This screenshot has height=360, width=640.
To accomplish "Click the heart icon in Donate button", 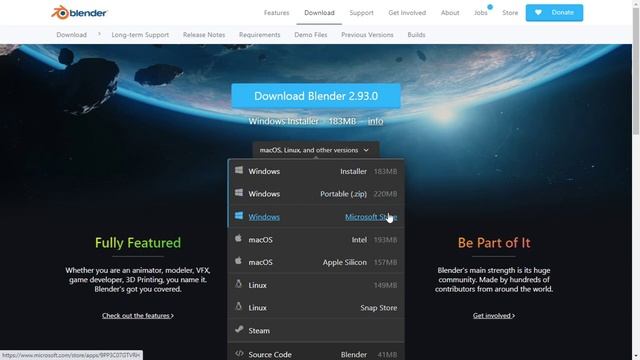I will (x=538, y=13).
